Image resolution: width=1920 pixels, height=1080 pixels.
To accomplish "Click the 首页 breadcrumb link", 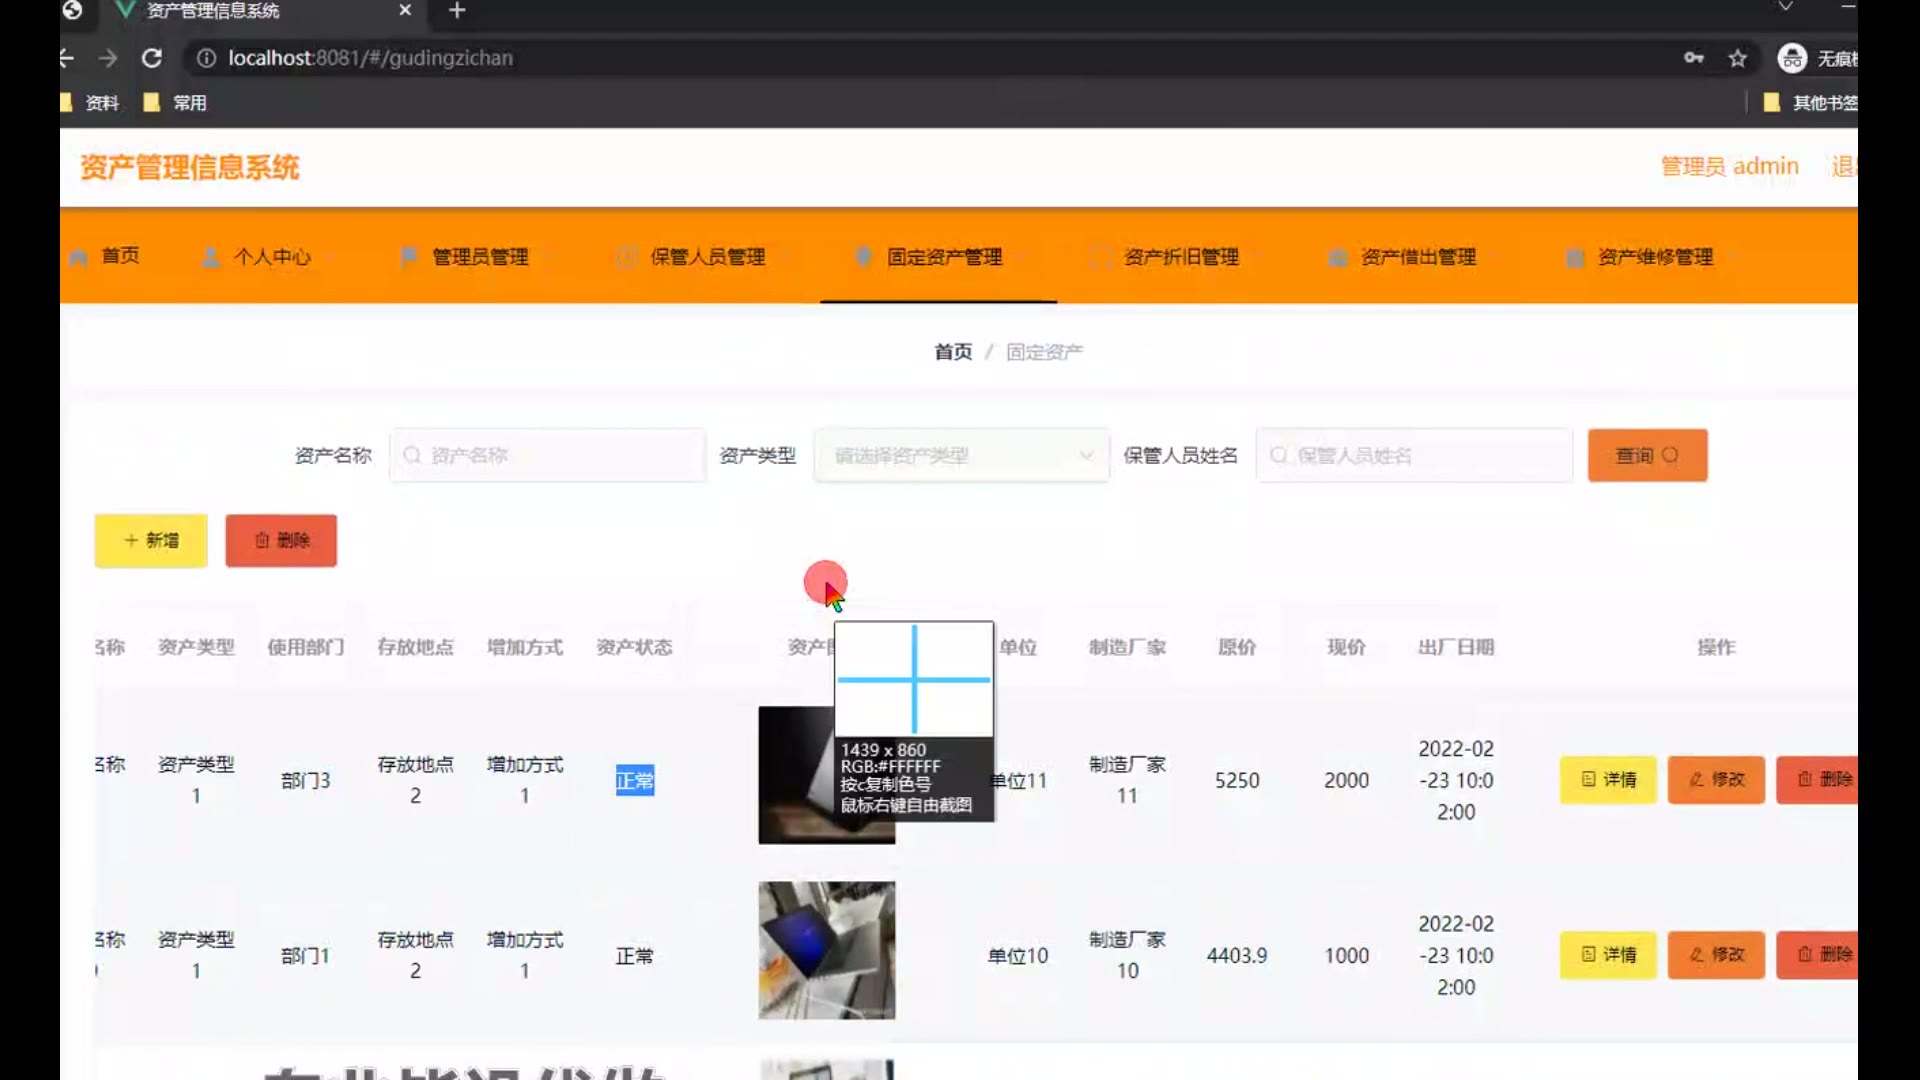I will pos(953,352).
